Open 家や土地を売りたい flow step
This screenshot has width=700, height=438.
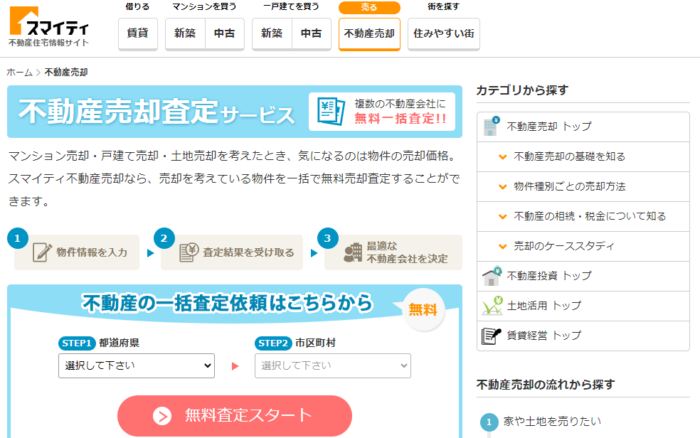pos(552,421)
